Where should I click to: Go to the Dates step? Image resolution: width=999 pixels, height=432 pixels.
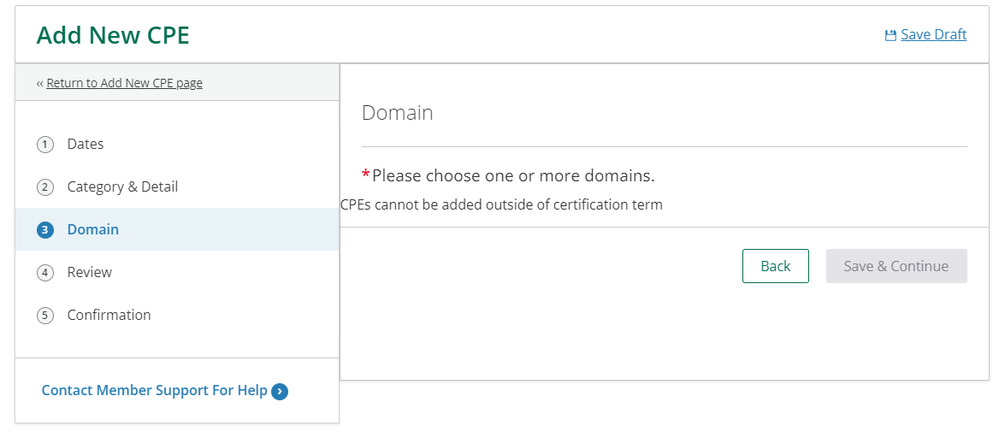coord(85,145)
